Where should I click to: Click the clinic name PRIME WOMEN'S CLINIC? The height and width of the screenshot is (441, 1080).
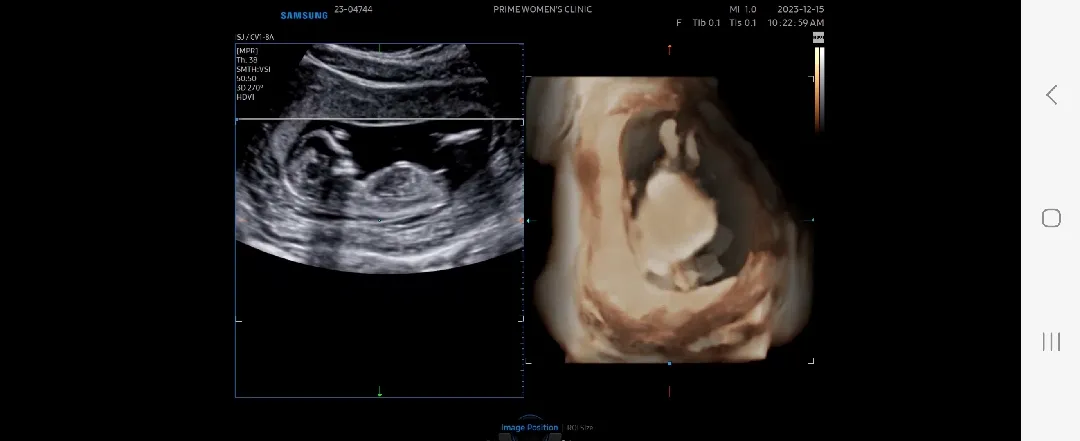(543, 10)
